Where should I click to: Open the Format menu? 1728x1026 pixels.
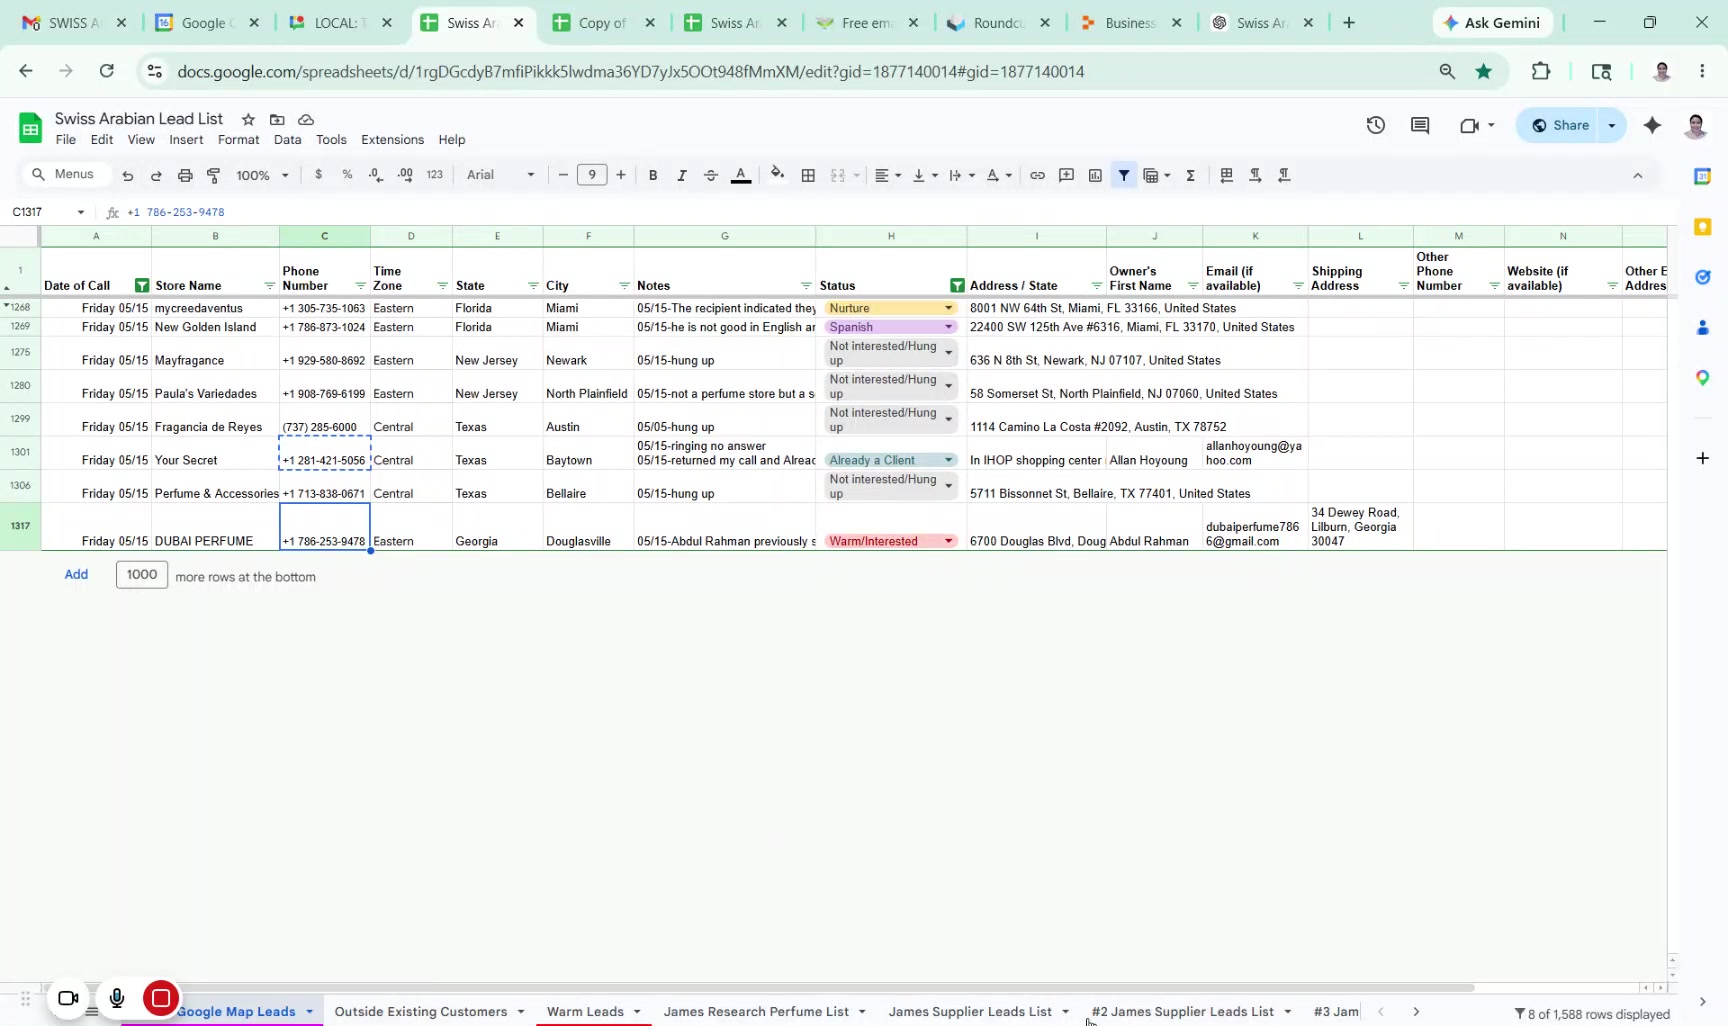point(238,140)
